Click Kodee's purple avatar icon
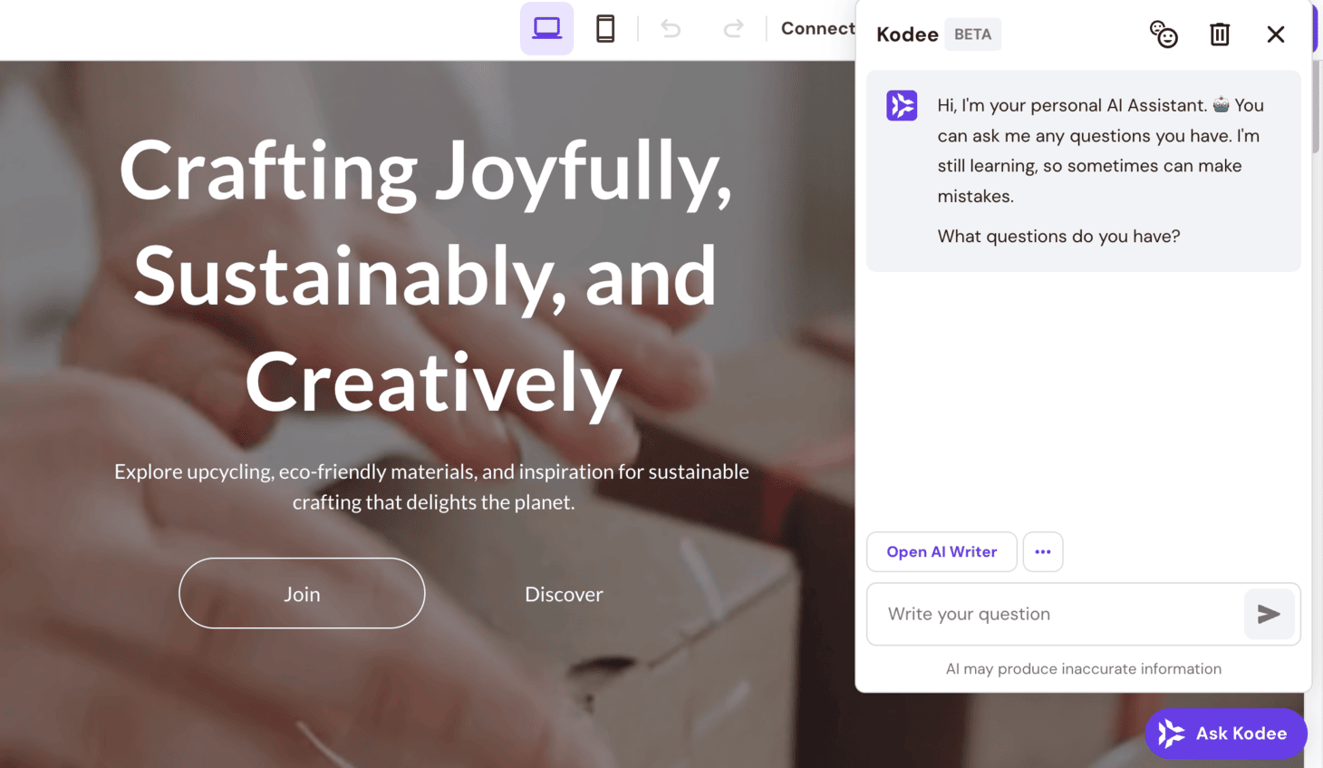This screenshot has width=1323, height=768. [x=902, y=105]
